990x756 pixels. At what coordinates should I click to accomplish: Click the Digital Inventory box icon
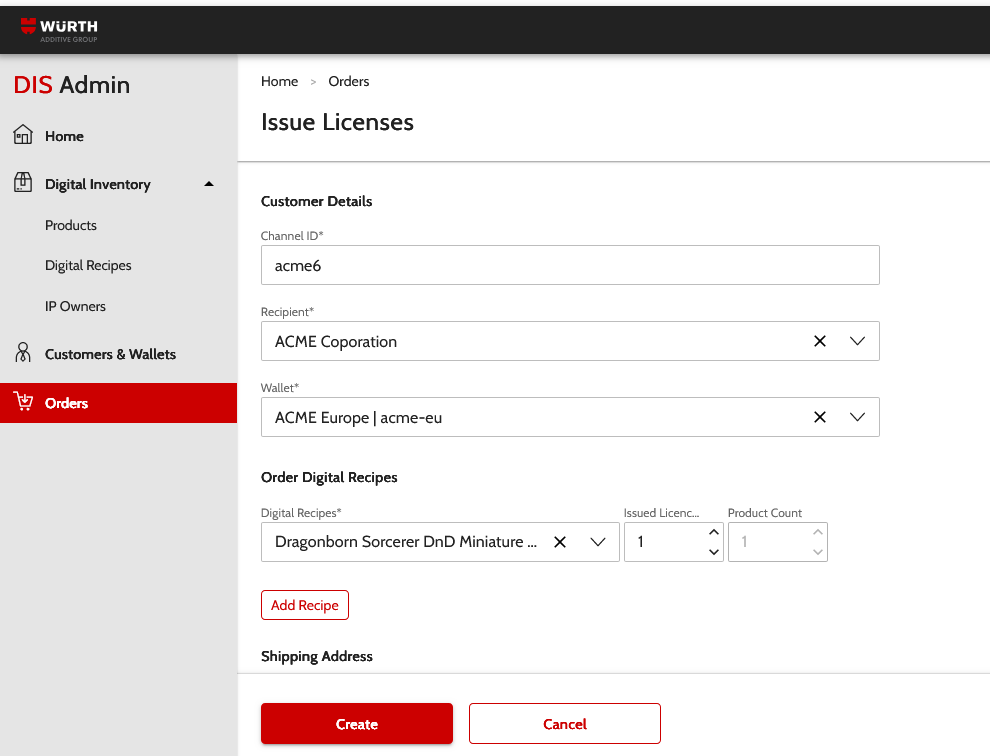23,183
